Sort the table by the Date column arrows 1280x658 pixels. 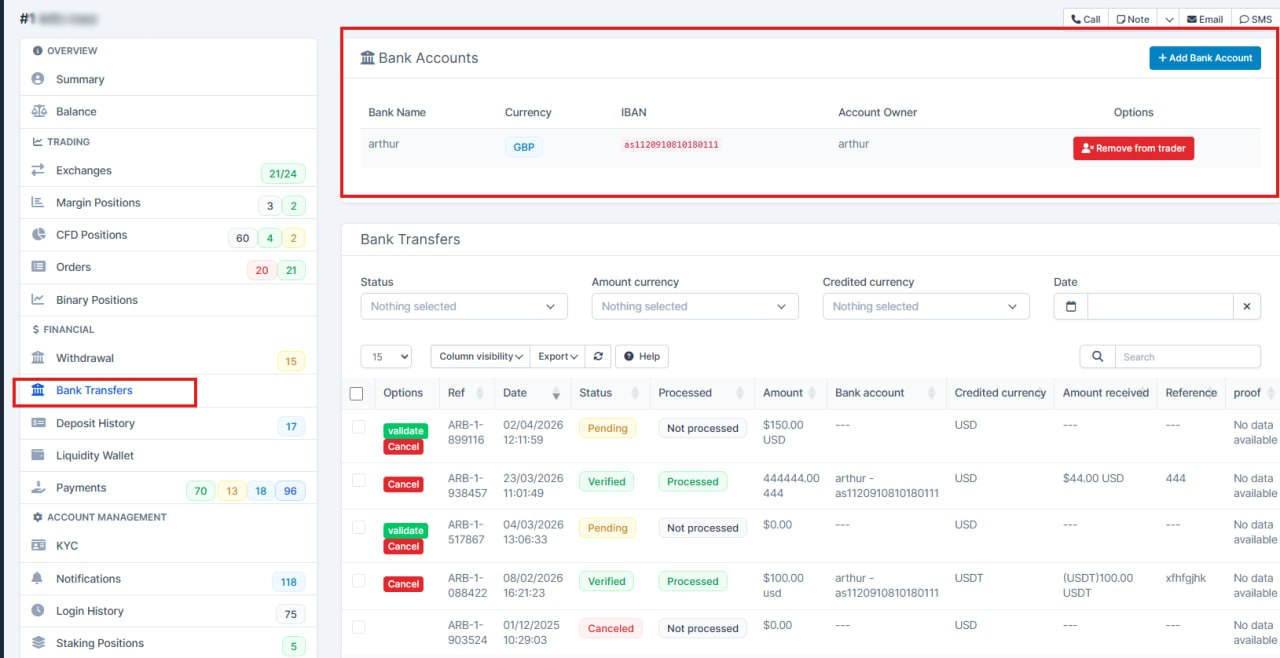(x=556, y=393)
